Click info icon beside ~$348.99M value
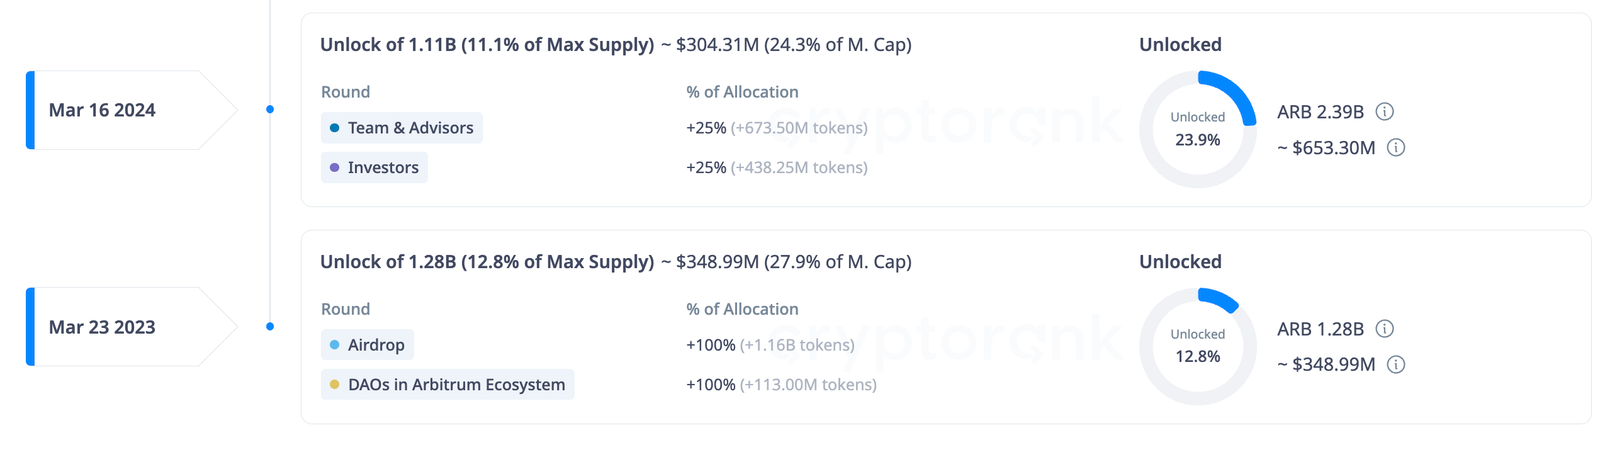Viewport: 1600px width, 457px height. point(1397,365)
